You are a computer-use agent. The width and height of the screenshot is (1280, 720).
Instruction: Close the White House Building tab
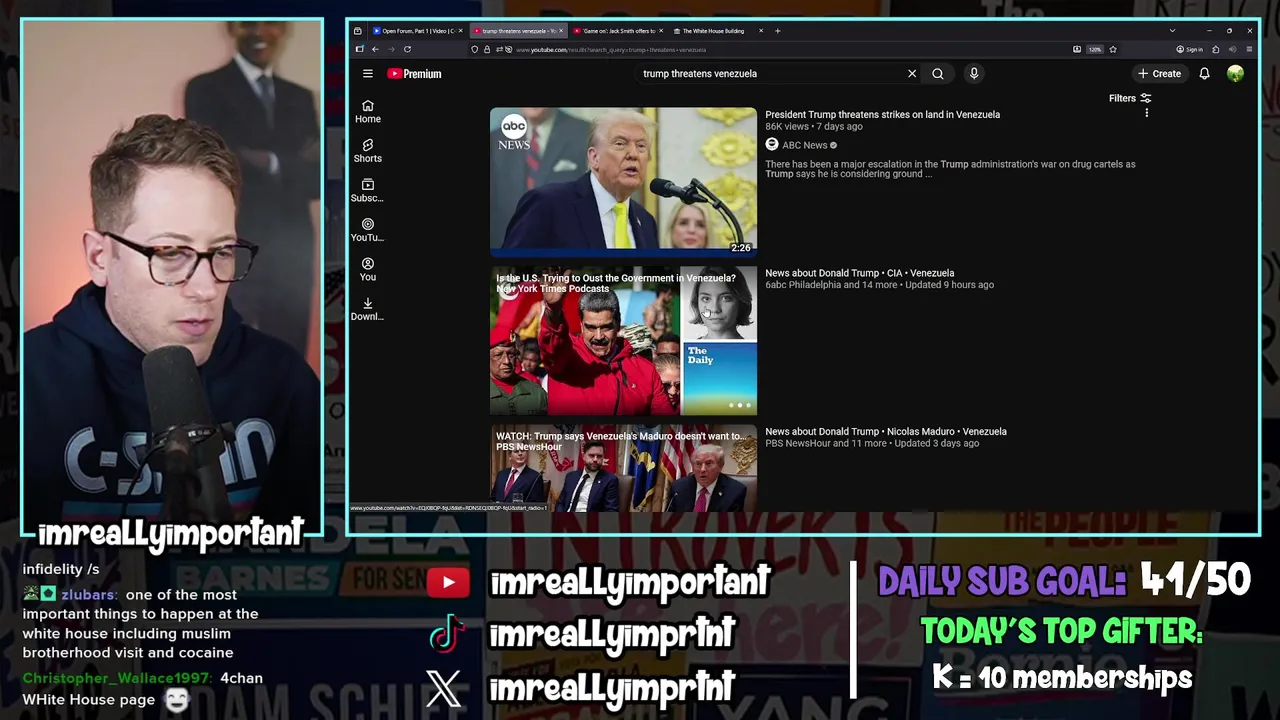(761, 31)
